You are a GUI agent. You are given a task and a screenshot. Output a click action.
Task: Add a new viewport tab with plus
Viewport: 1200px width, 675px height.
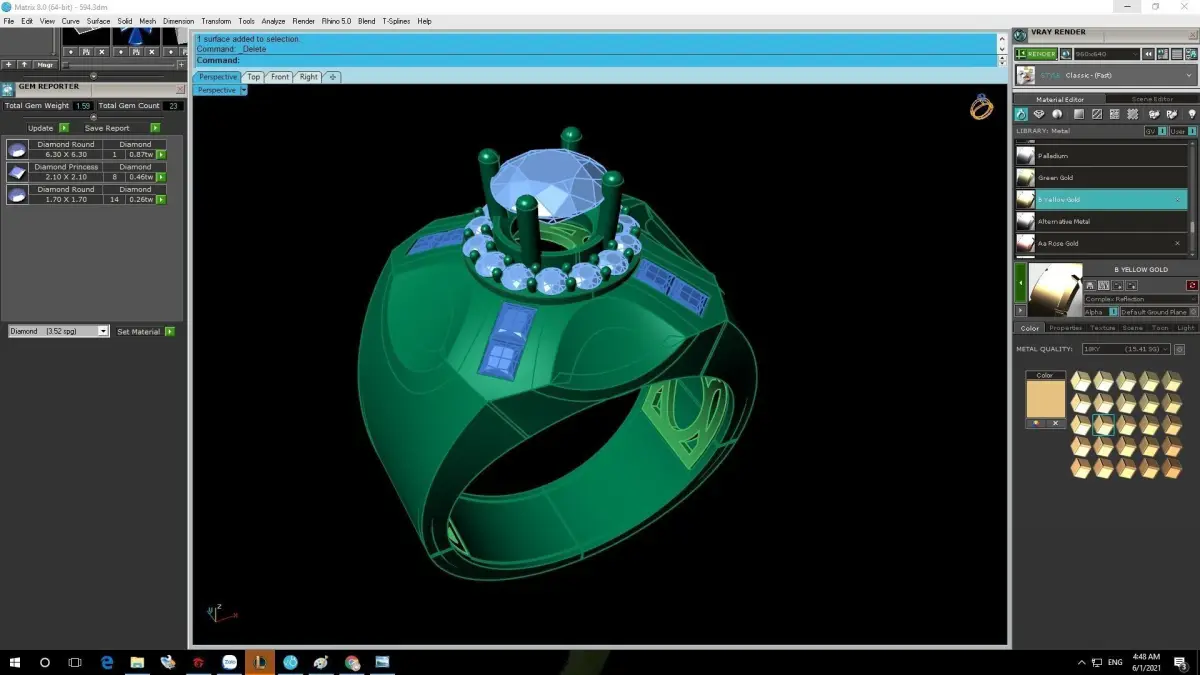pyautogui.click(x=332, y=77)
